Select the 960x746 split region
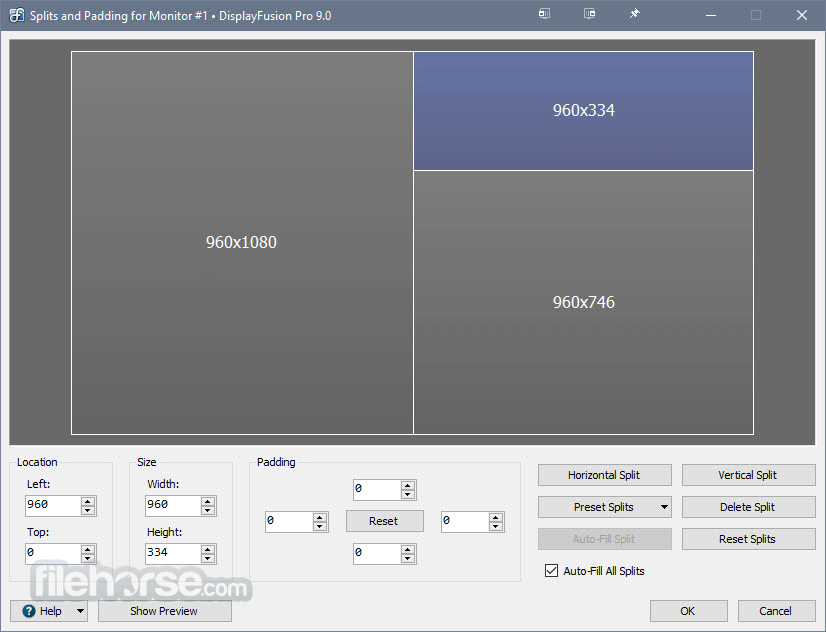The height and width of the screenshot is (632, 826). tap(584, 302)
